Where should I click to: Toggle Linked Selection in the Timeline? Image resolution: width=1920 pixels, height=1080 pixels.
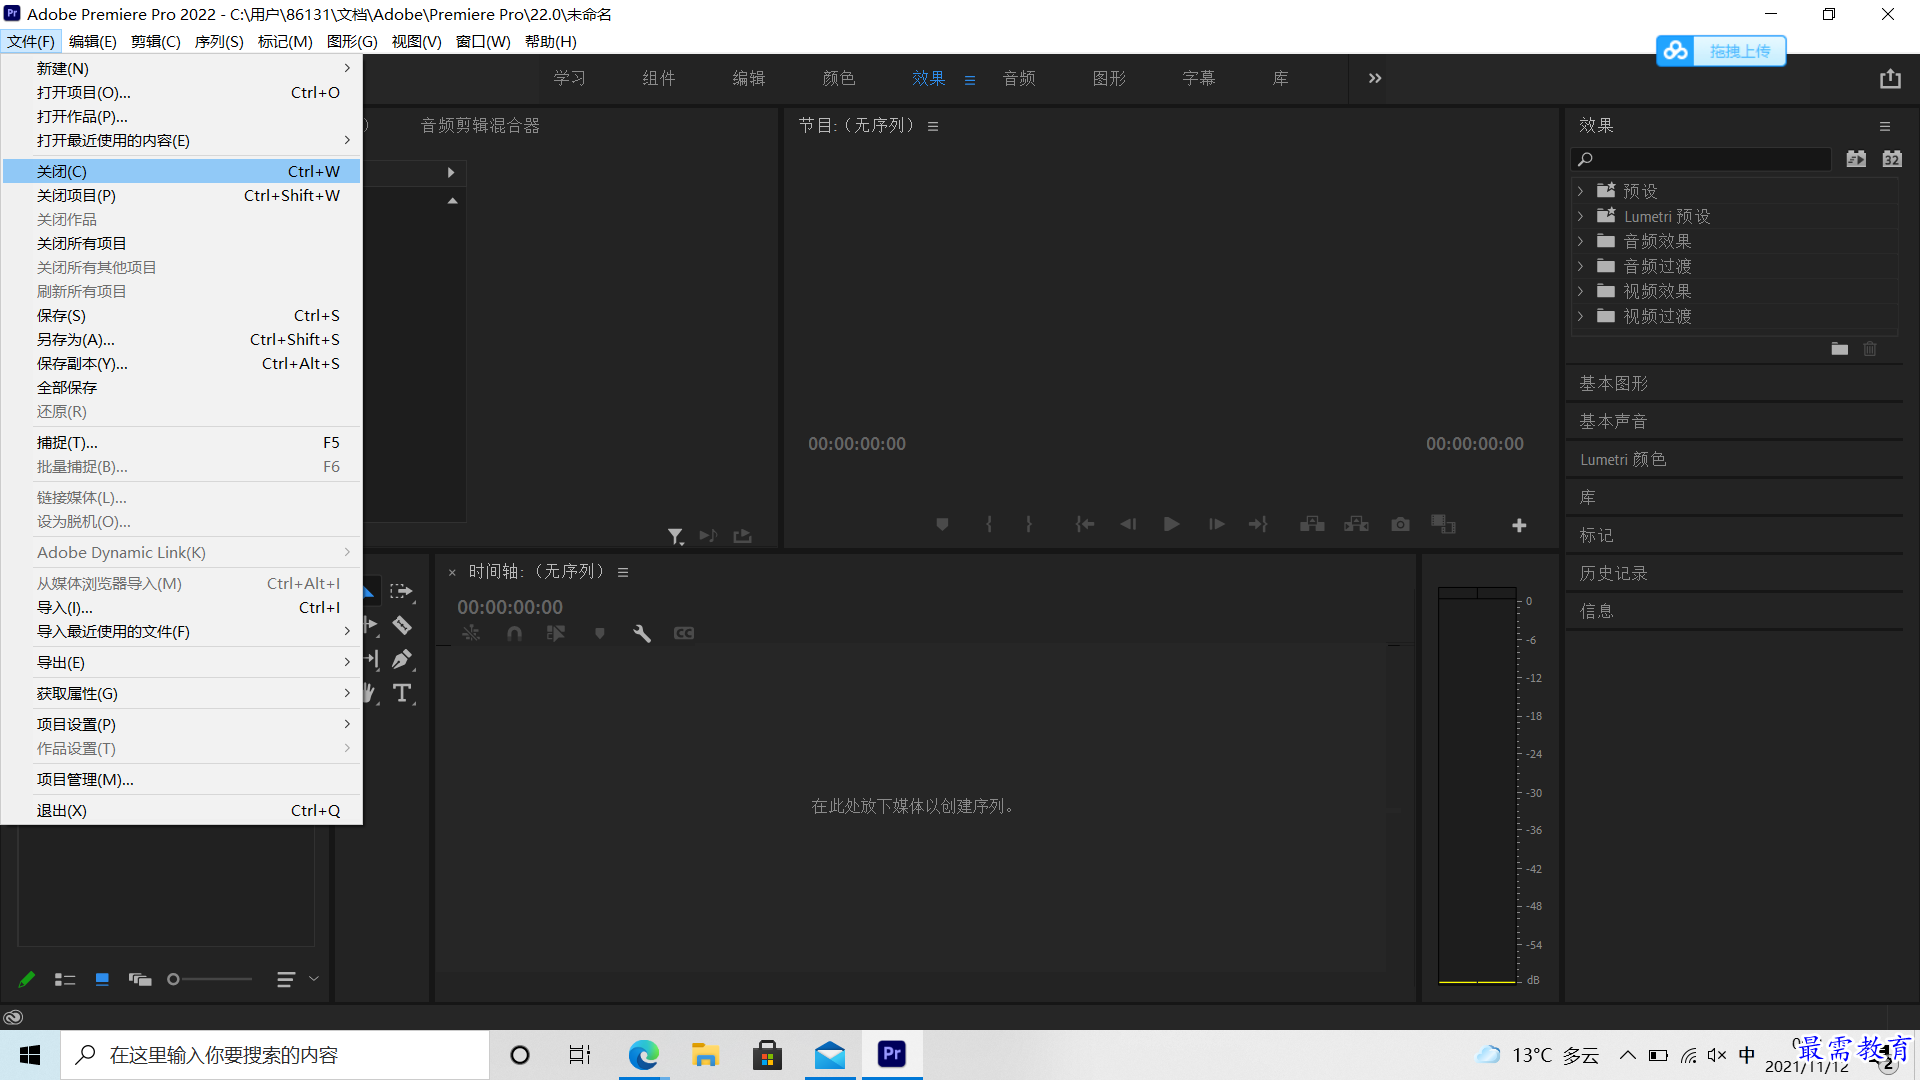[x=556, y=633]
